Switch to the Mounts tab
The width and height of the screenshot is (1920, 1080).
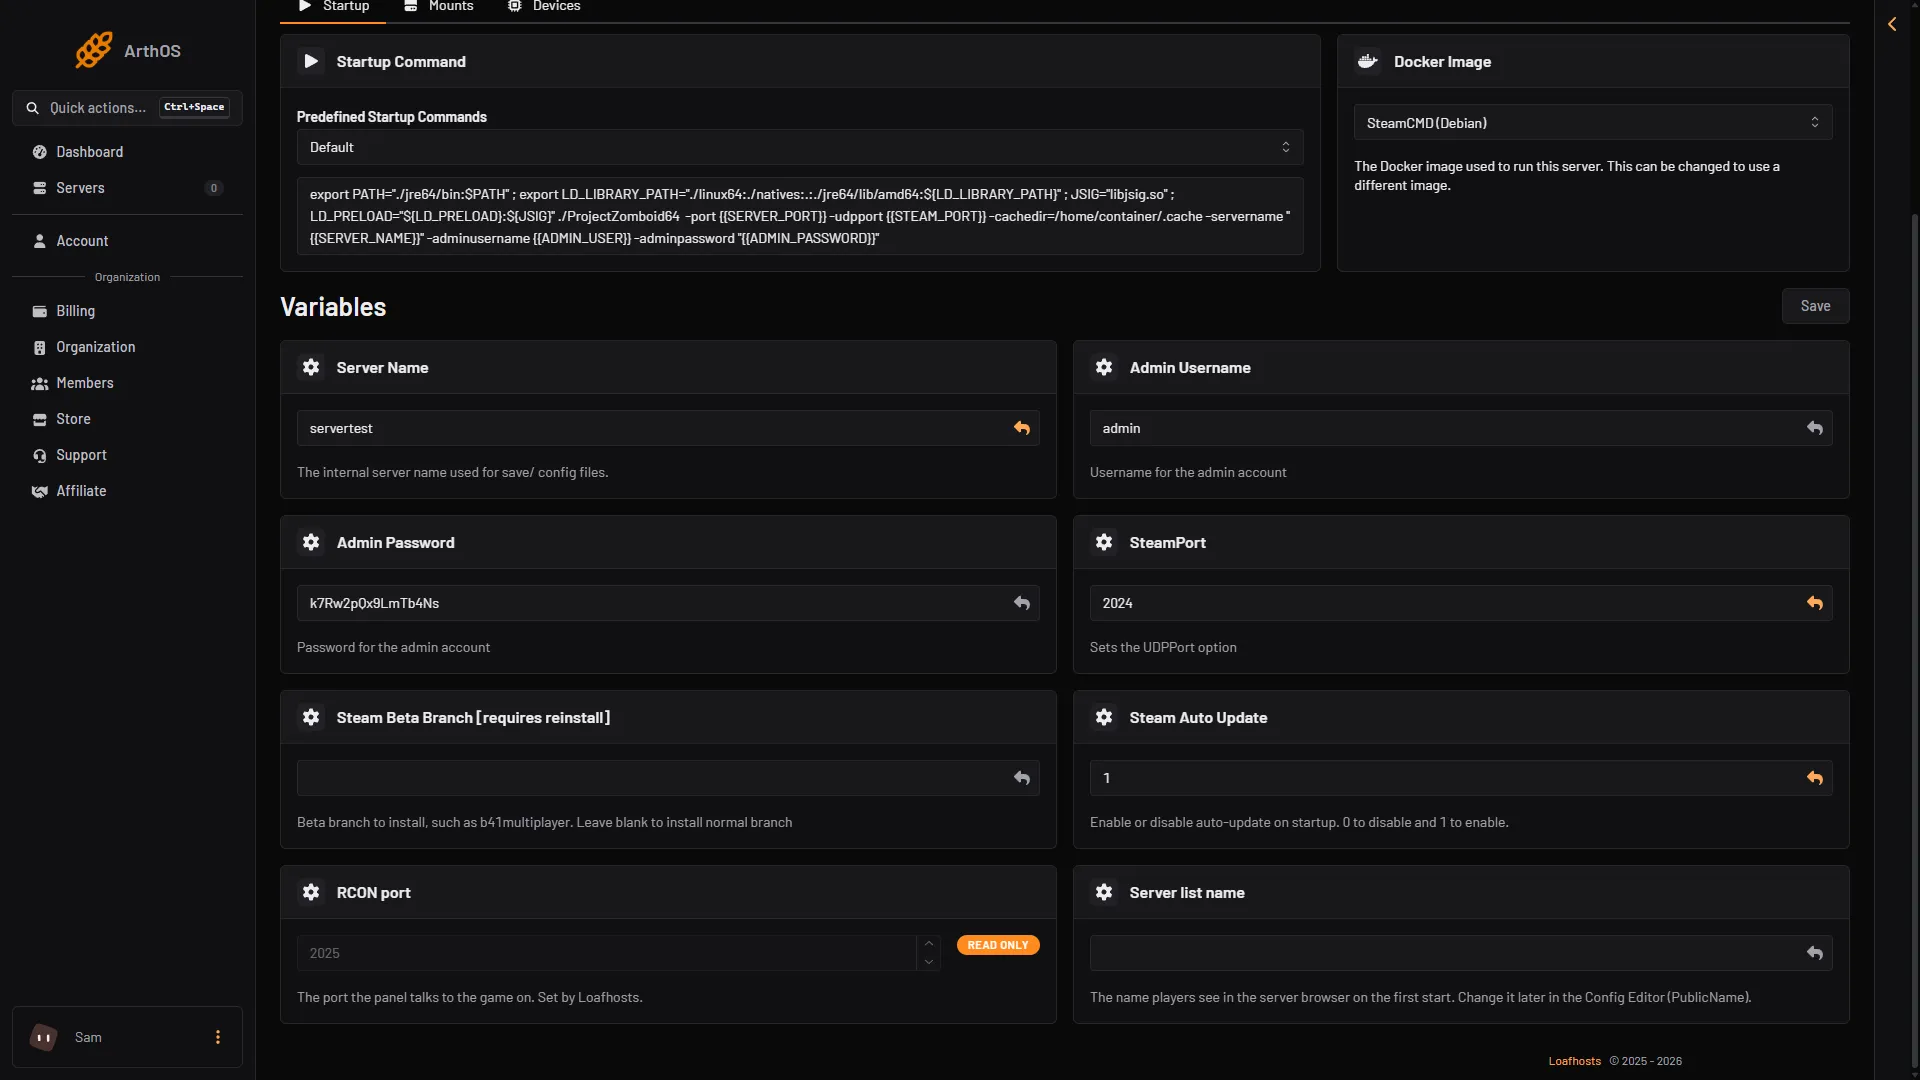tap(438, 7)
